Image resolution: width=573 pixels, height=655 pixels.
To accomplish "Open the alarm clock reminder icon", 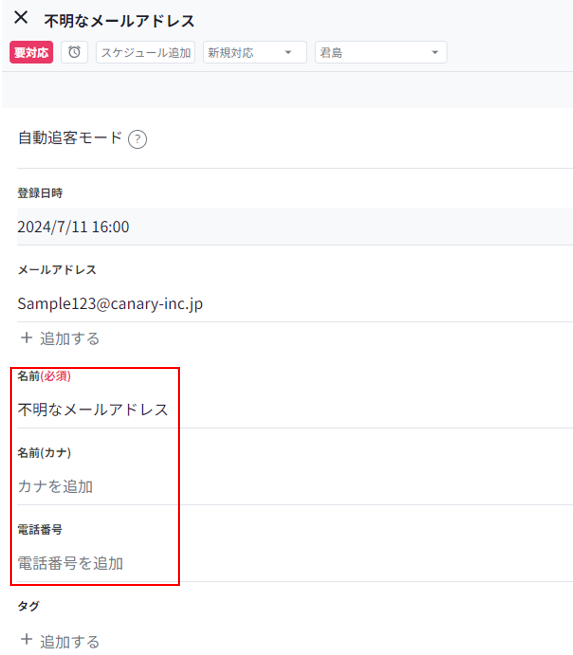I will click(74, 52).
